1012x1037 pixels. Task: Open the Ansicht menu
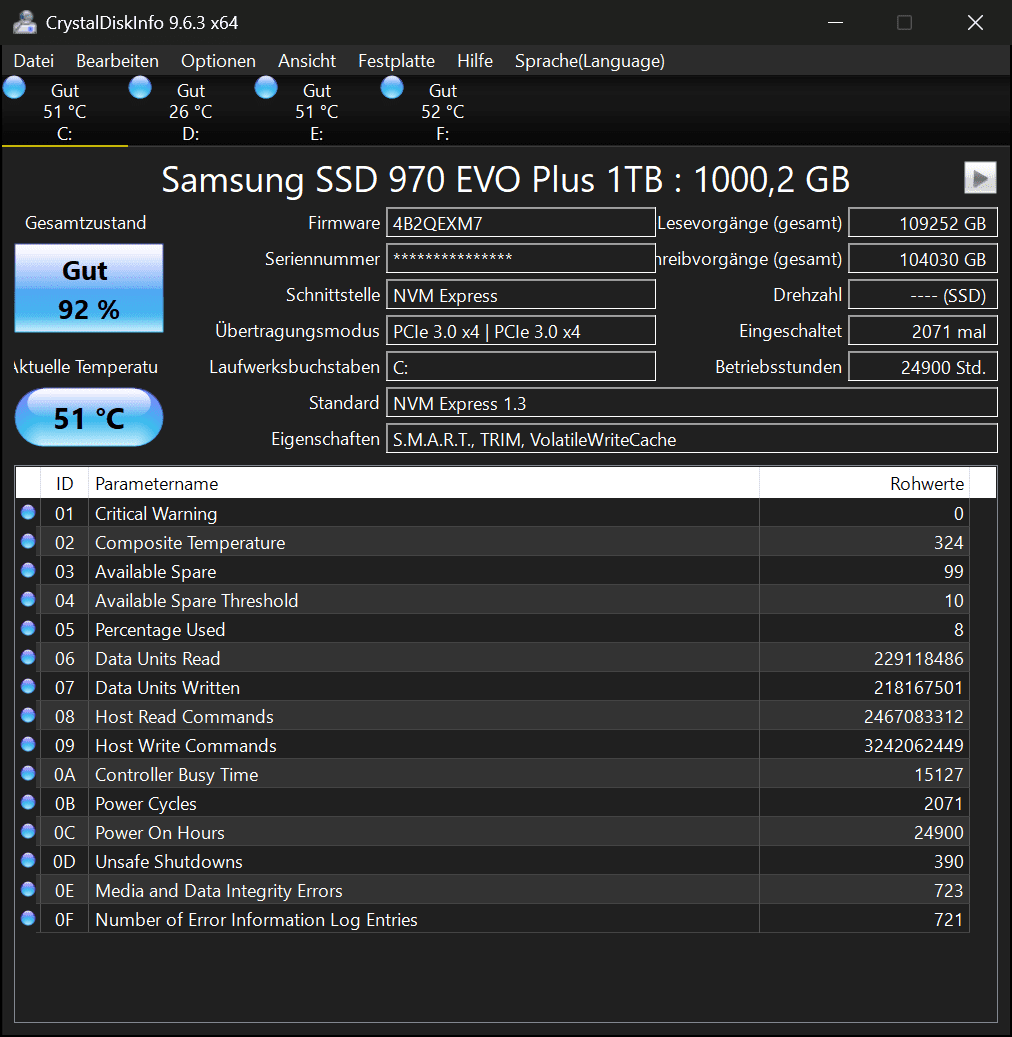[307, 61]
